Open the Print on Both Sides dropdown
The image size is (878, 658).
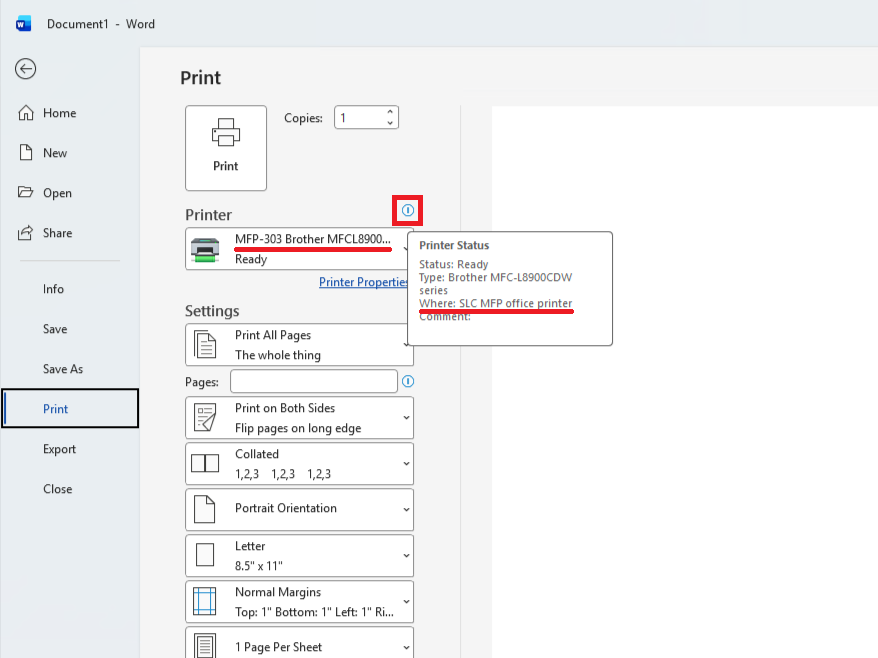coord(299,418)
